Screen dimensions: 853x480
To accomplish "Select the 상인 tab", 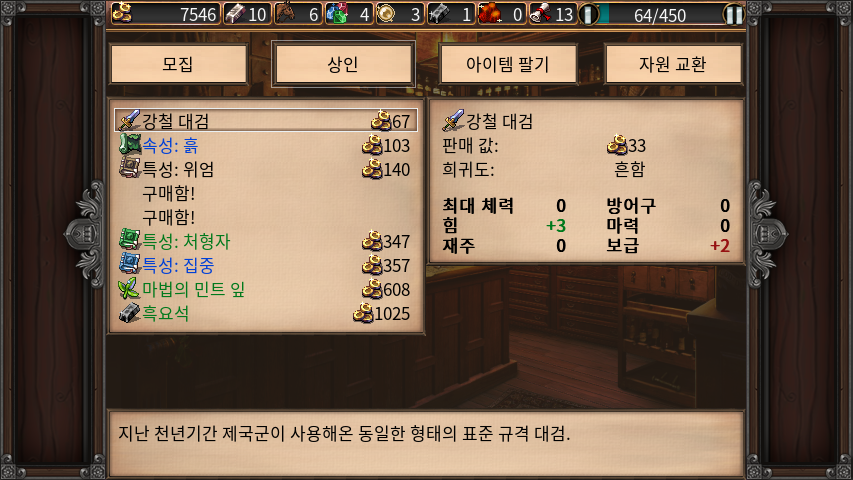I will click(x=343, y=64).
